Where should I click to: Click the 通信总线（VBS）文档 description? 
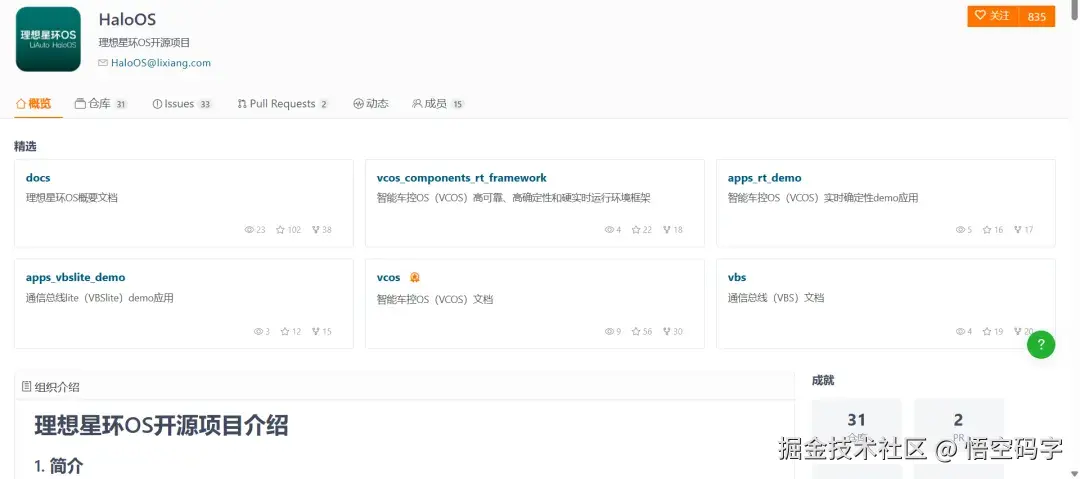[776, 298]
